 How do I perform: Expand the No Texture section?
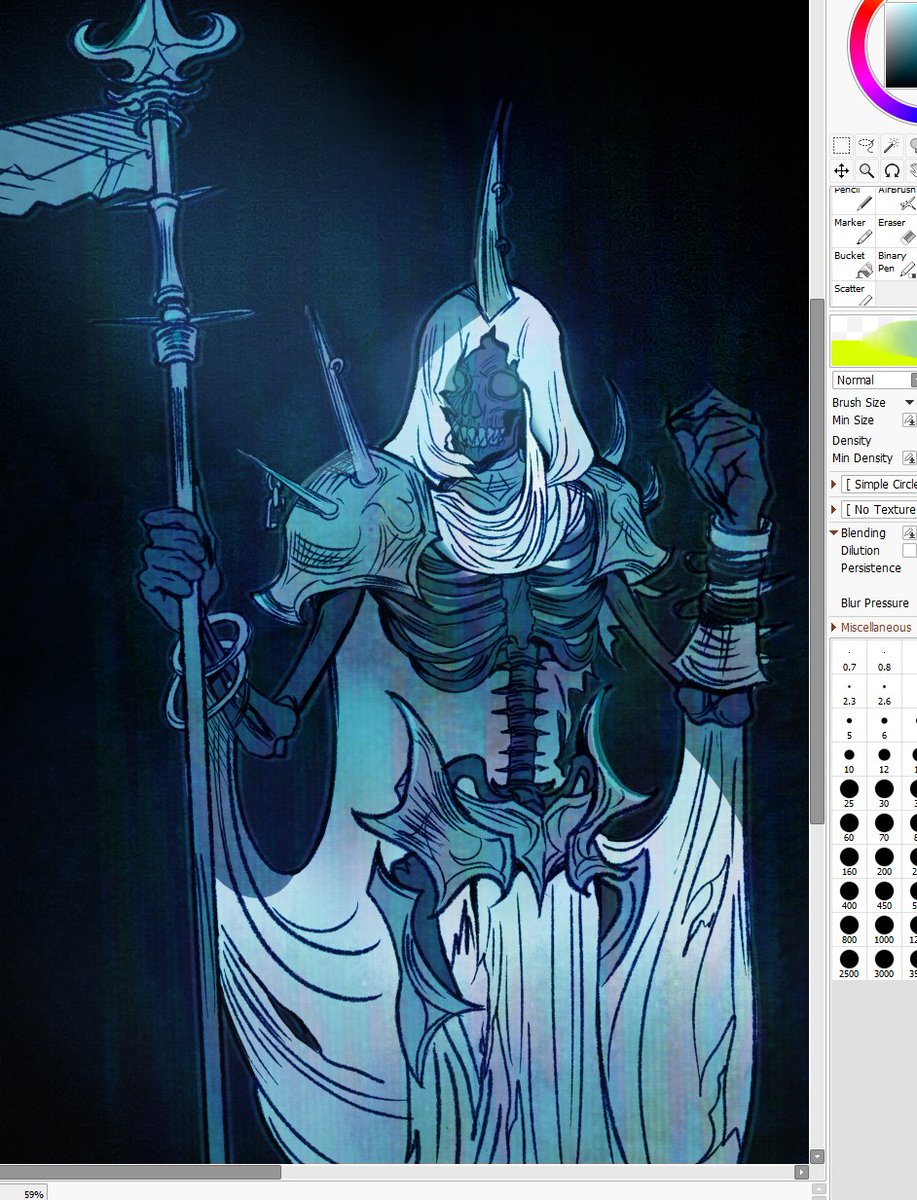point(835,510)
